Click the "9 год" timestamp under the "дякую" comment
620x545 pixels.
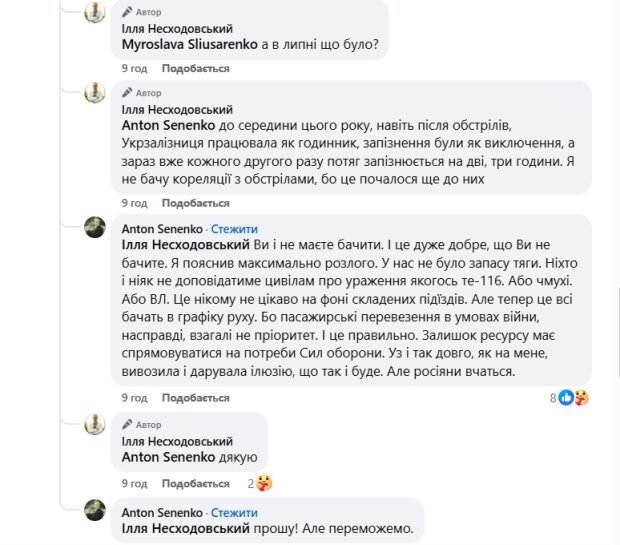(134, 483)
